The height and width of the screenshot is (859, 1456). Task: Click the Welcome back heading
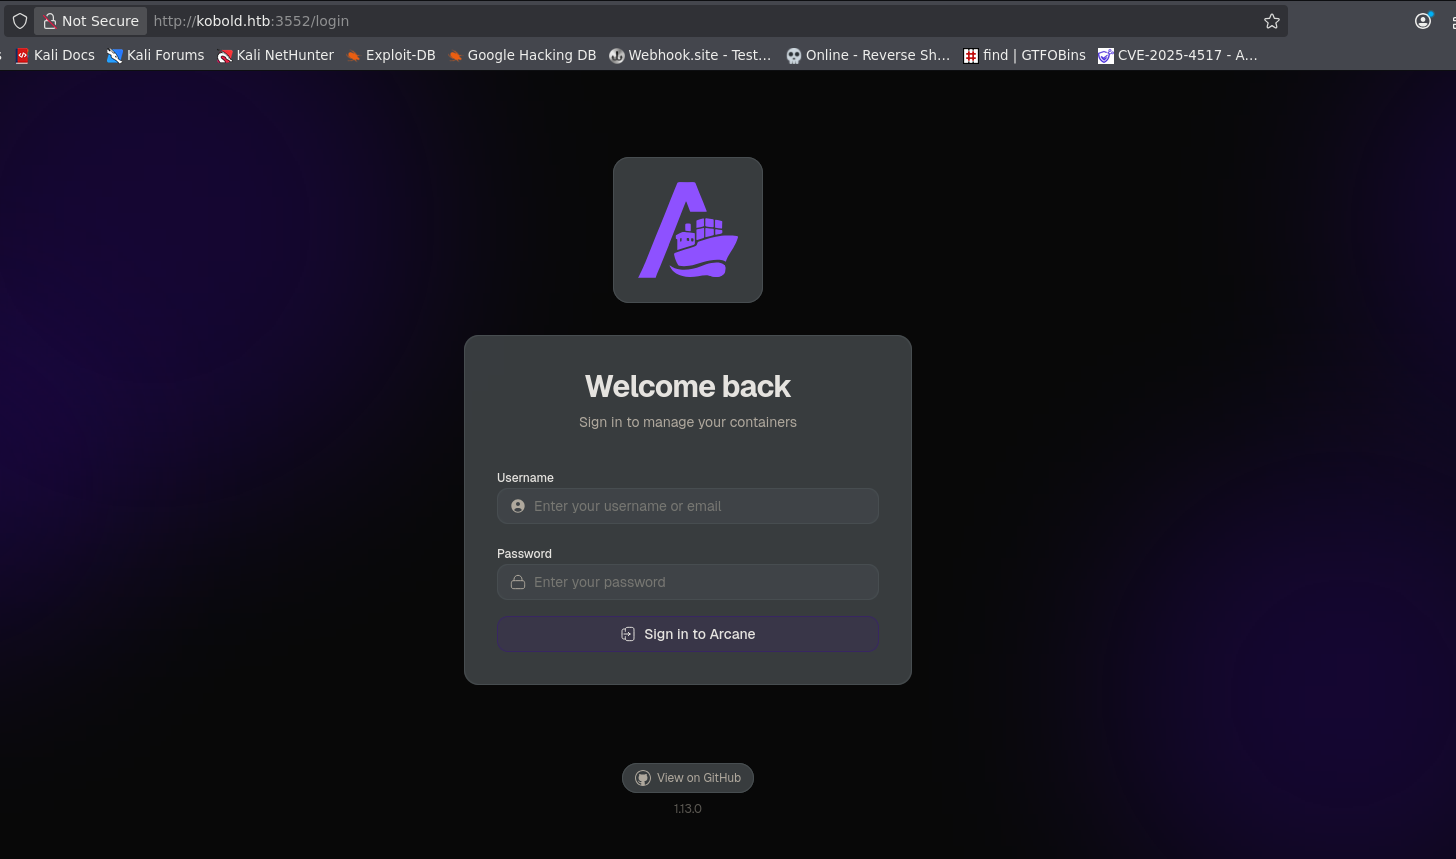(x=688, y=386)
